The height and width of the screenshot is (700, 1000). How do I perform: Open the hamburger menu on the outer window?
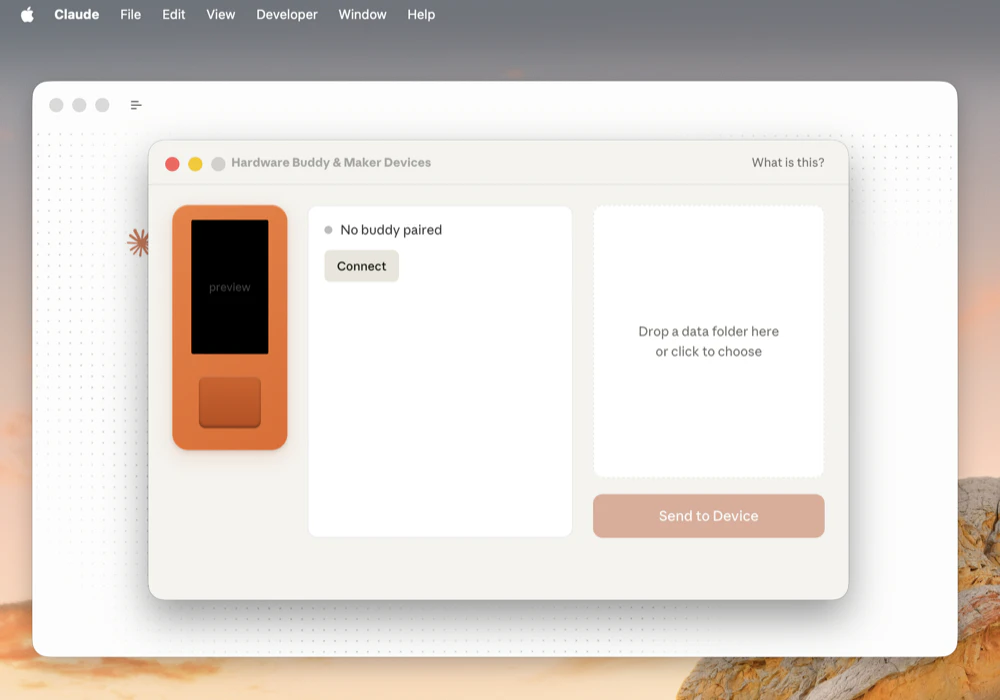pos(136,104)
